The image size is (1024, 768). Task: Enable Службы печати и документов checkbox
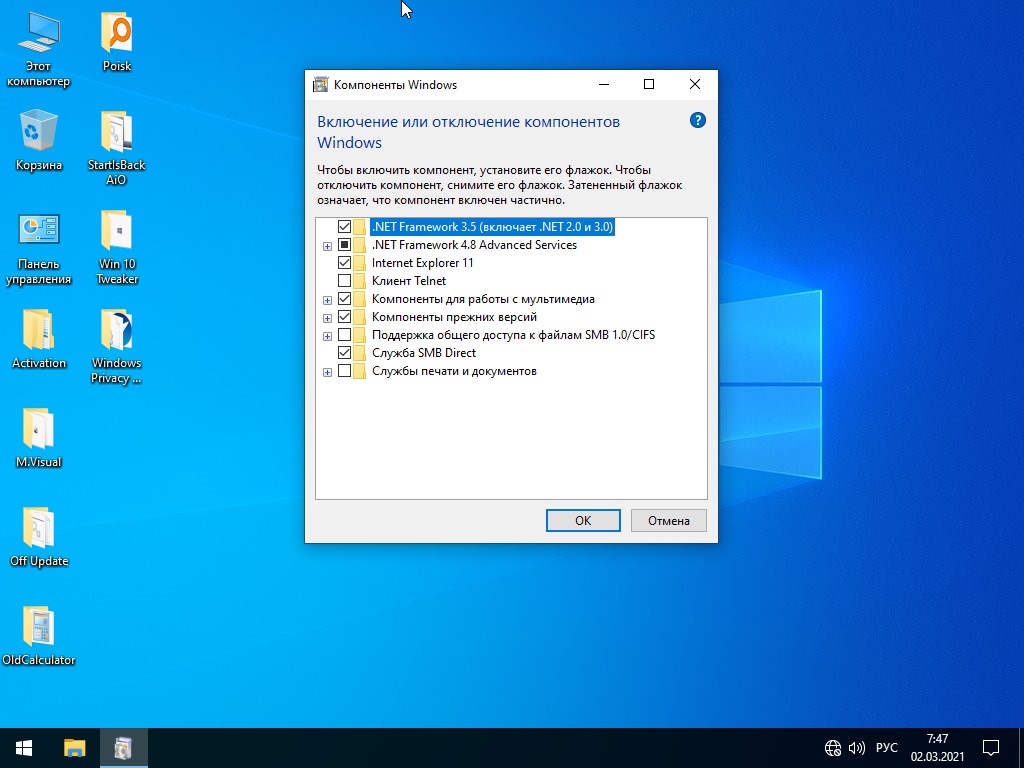(x=344, y=371)
